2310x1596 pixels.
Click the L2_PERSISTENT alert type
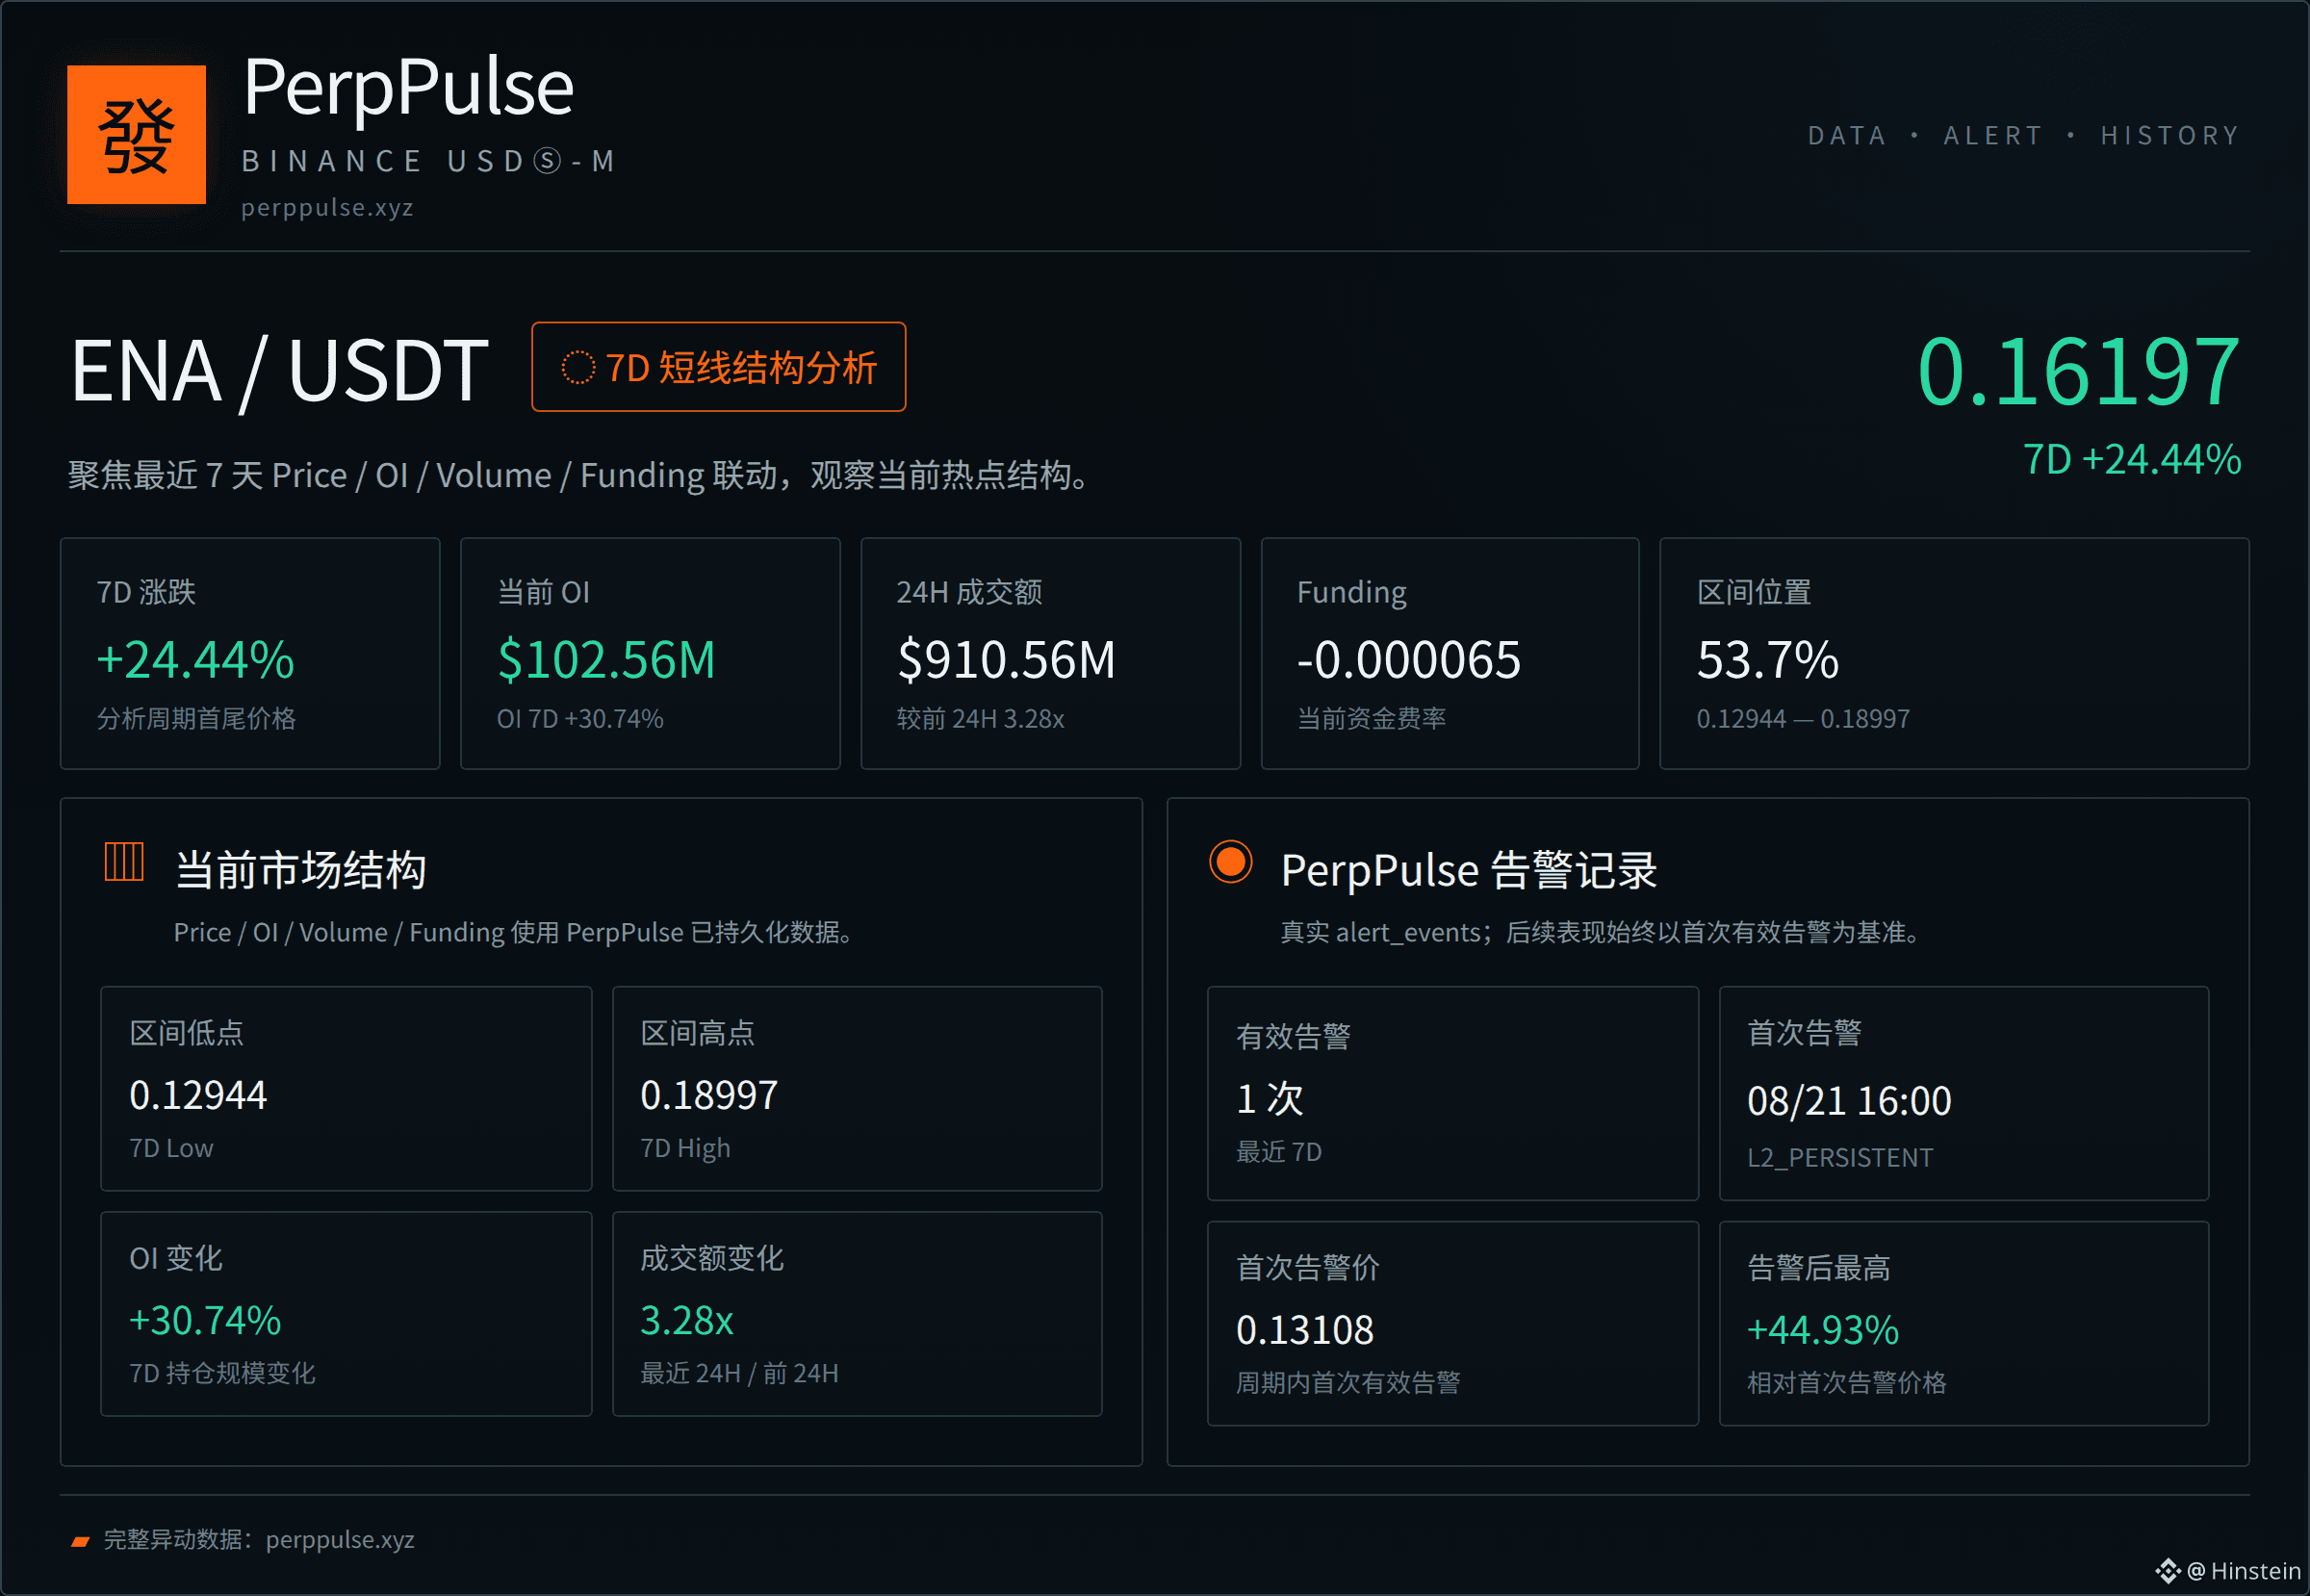1840,1157
